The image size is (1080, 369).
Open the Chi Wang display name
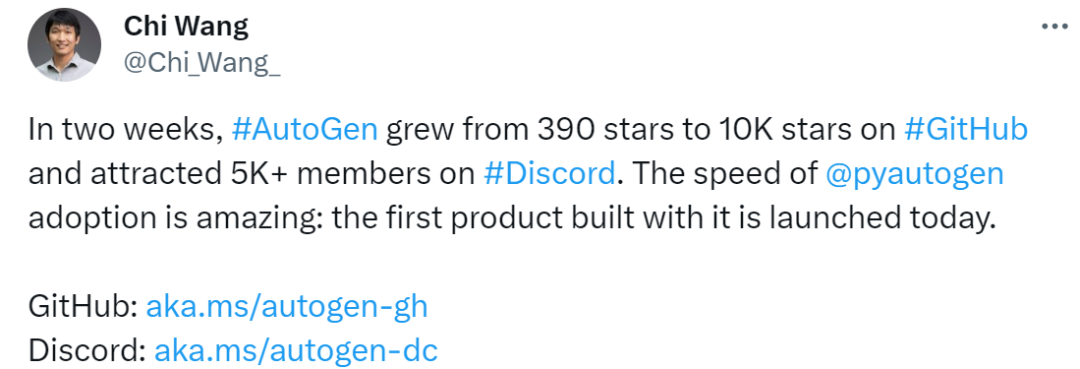(186, 28)
